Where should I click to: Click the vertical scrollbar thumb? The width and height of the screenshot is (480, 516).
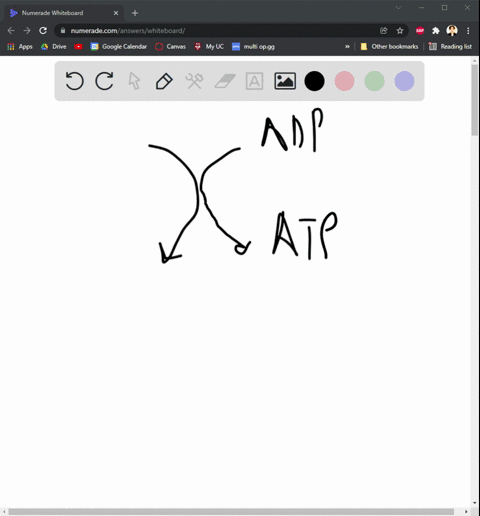(x=475, y=100)
